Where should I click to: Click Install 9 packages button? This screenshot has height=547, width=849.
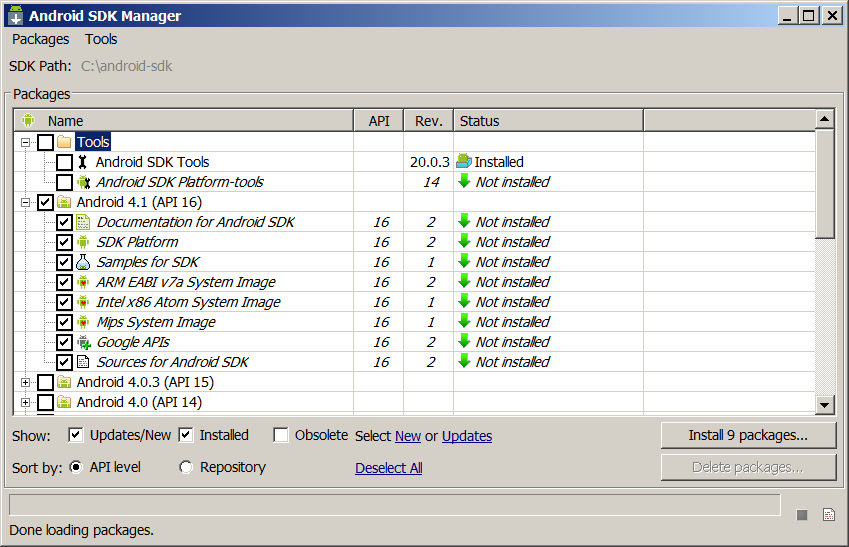coord(748,435)
